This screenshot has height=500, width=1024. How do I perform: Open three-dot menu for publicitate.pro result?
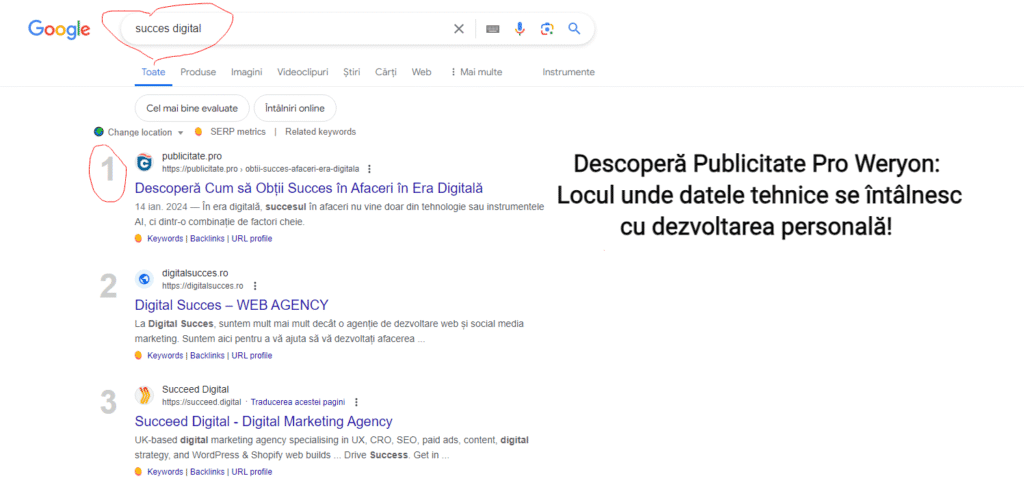(370, 169)
